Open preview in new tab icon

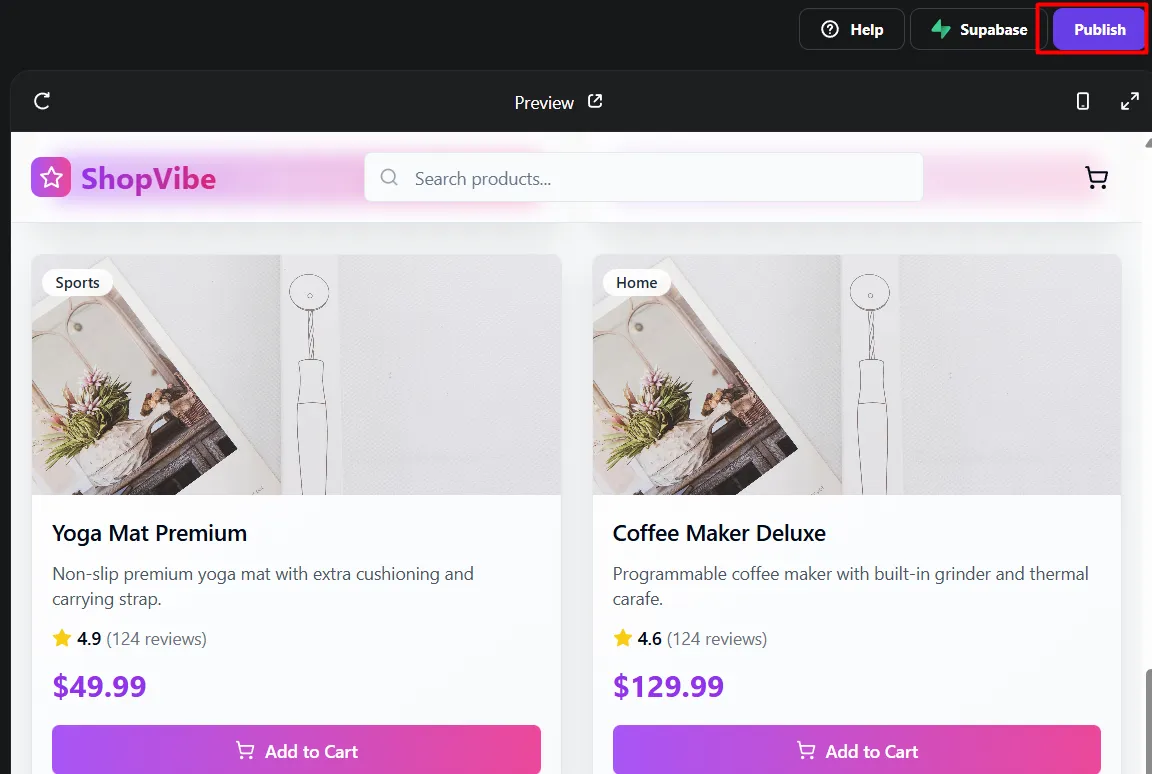click(x=595, y=101)
